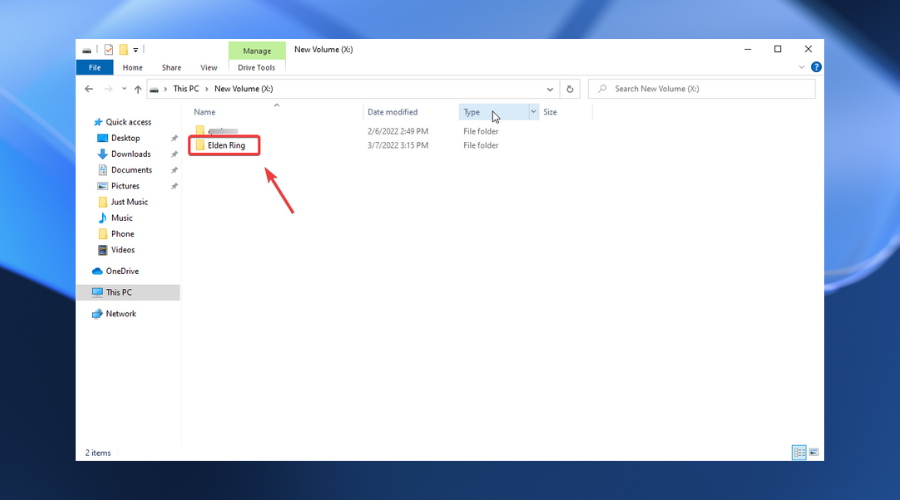Open Desktop in the navigation pane
Screen dimensions: 900x500
(x=118, y=138)
